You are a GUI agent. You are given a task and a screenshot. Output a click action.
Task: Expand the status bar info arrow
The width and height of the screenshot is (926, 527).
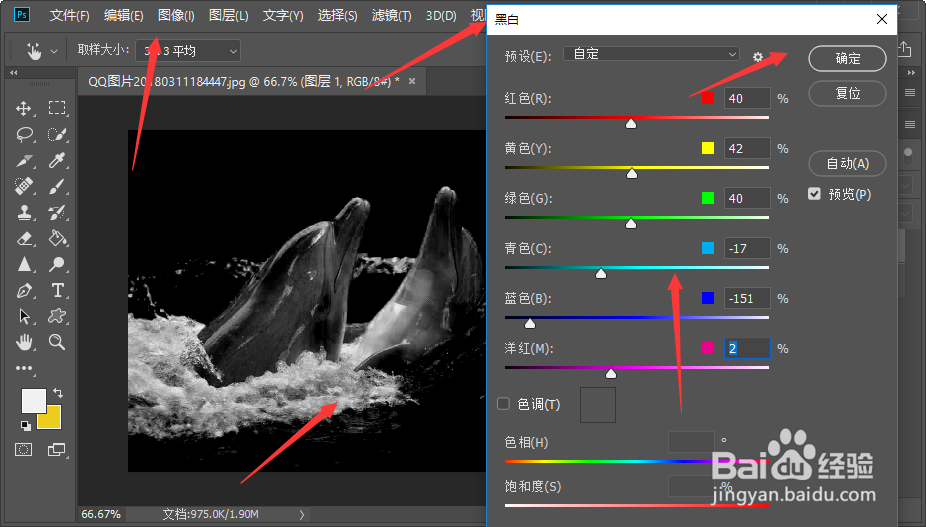(302, 515)
